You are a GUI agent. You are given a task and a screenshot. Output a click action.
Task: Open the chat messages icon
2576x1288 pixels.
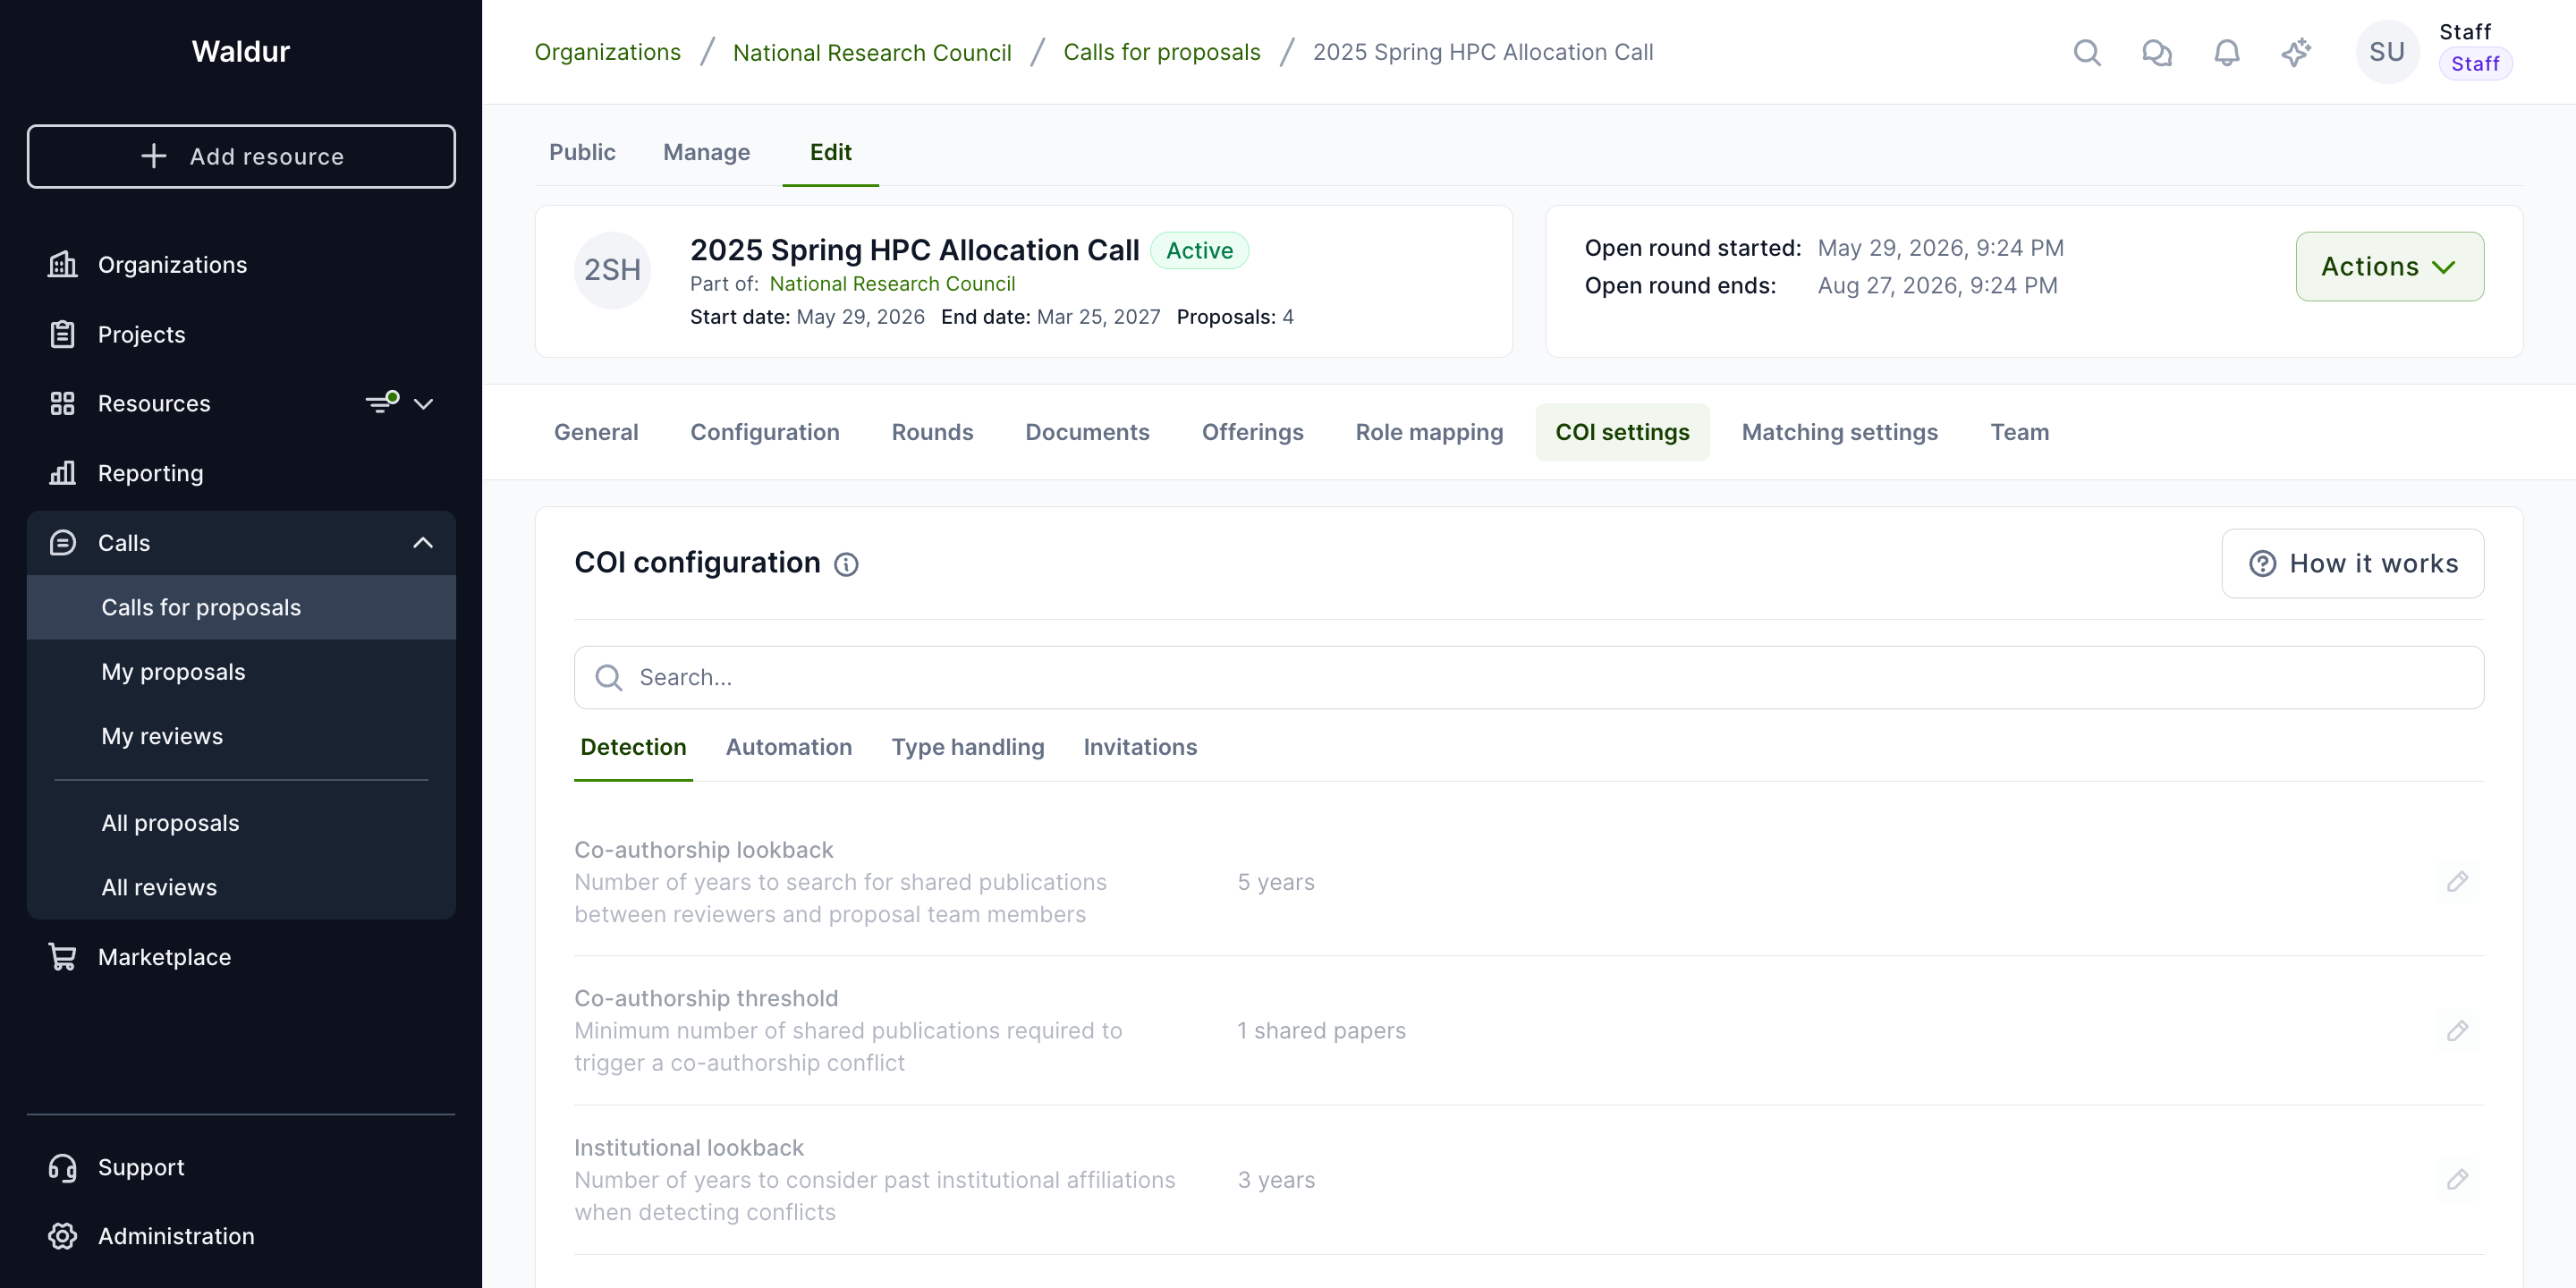click(x=2157, y=52)
